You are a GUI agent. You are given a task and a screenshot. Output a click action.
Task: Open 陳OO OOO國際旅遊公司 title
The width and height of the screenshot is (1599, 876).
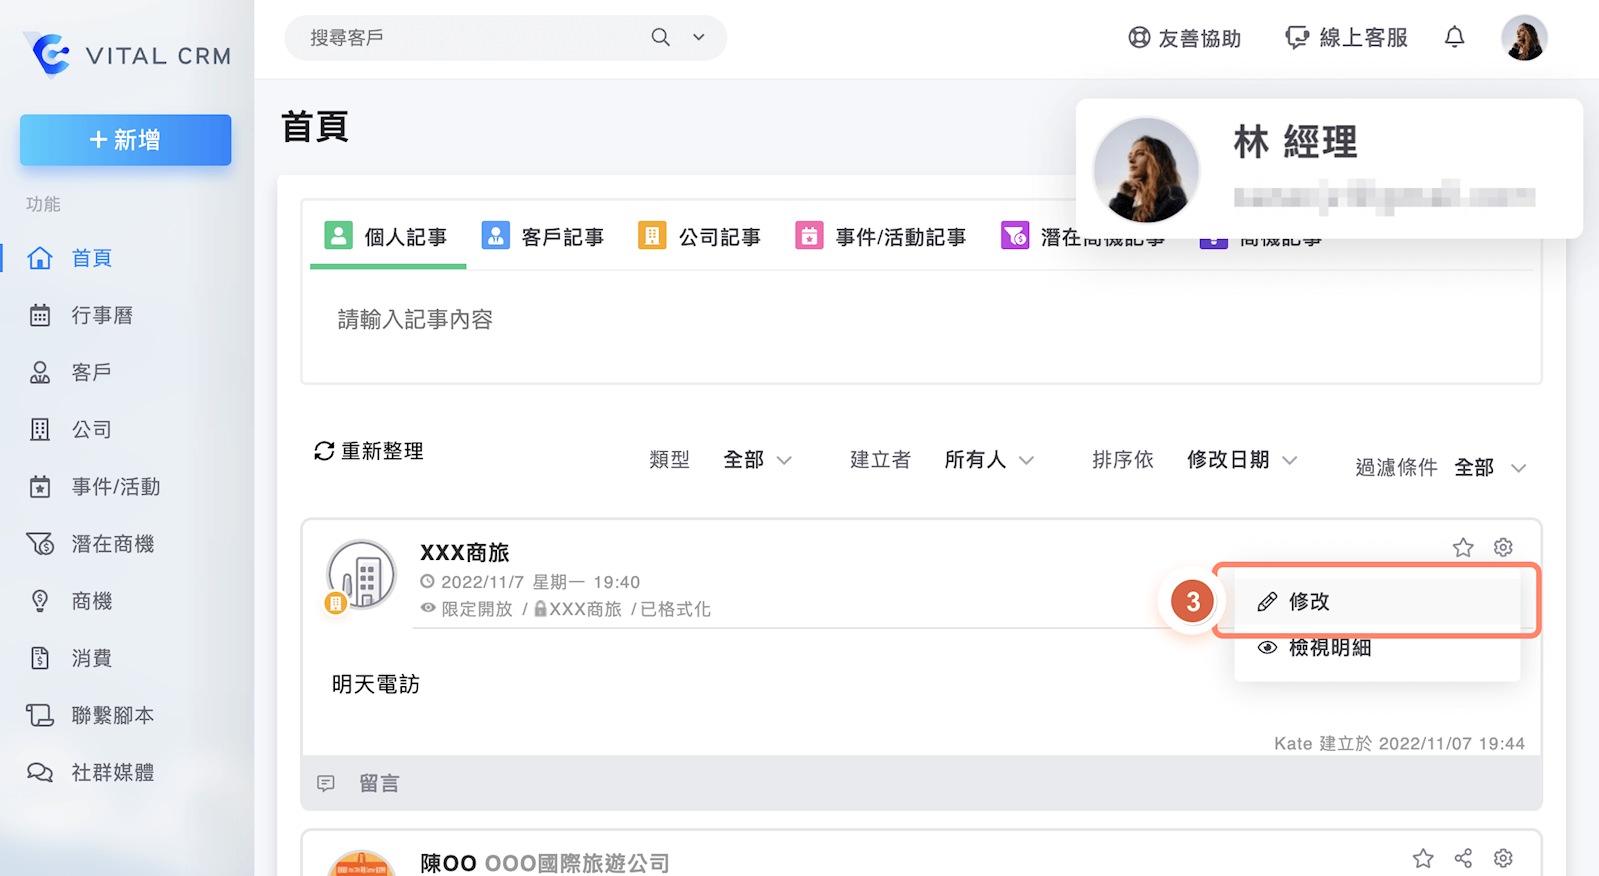[545, 863]
